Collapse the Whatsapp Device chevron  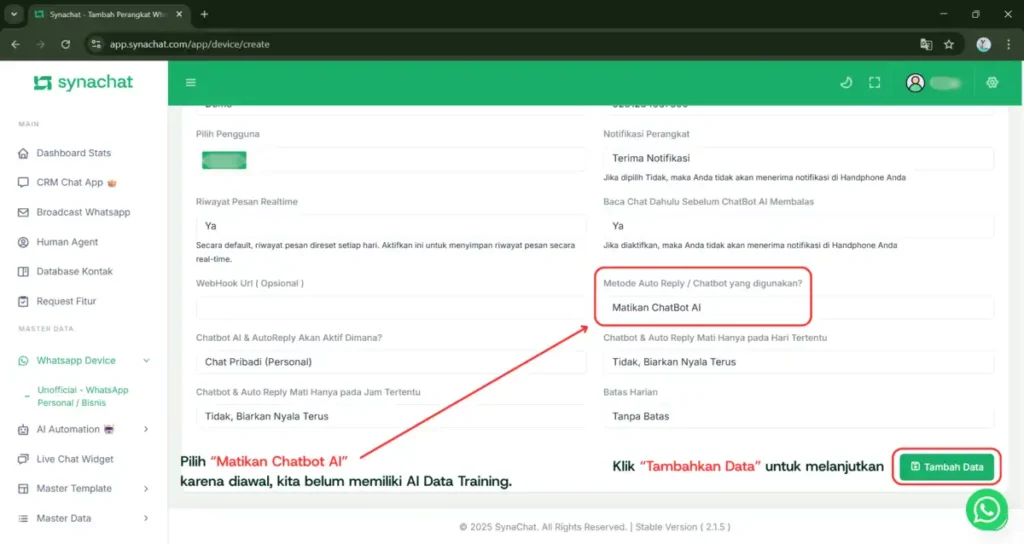tap(146, 360)
